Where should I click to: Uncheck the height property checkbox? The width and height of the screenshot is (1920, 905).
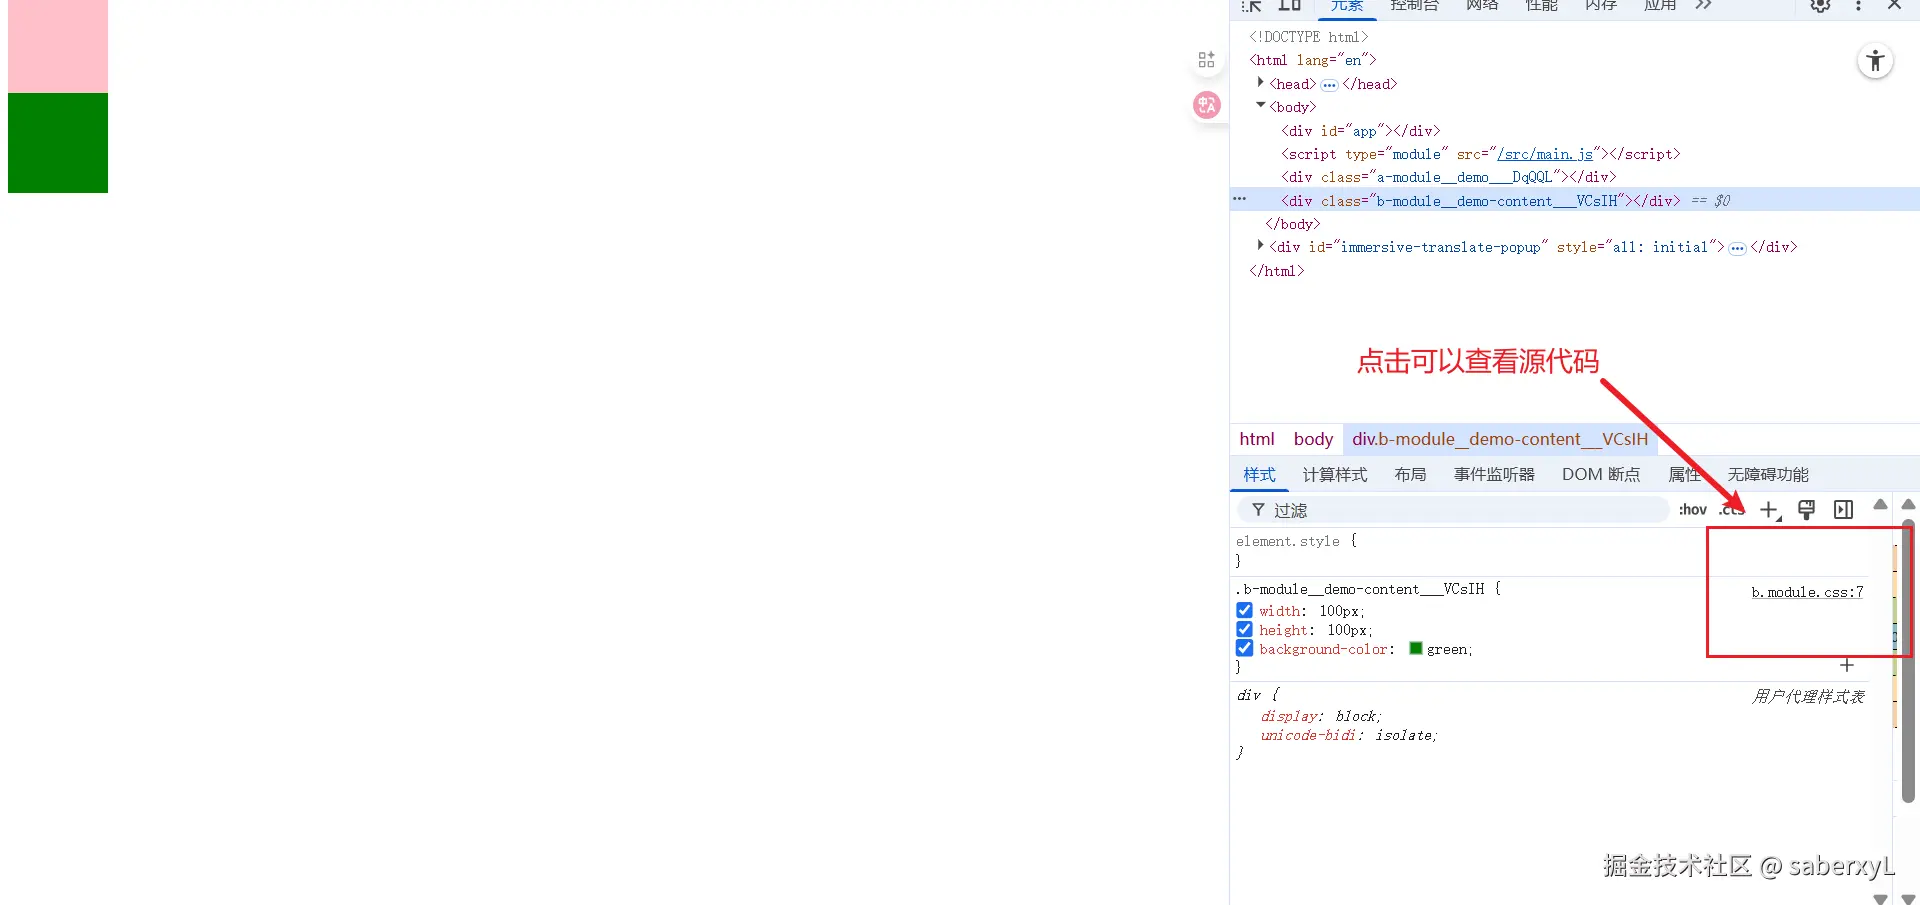1244,629
